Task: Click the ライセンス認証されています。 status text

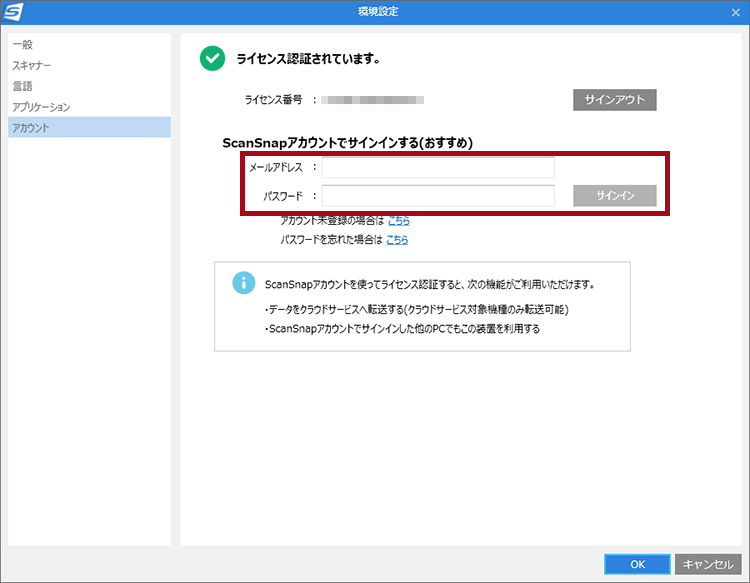Action: pos(309,59)
